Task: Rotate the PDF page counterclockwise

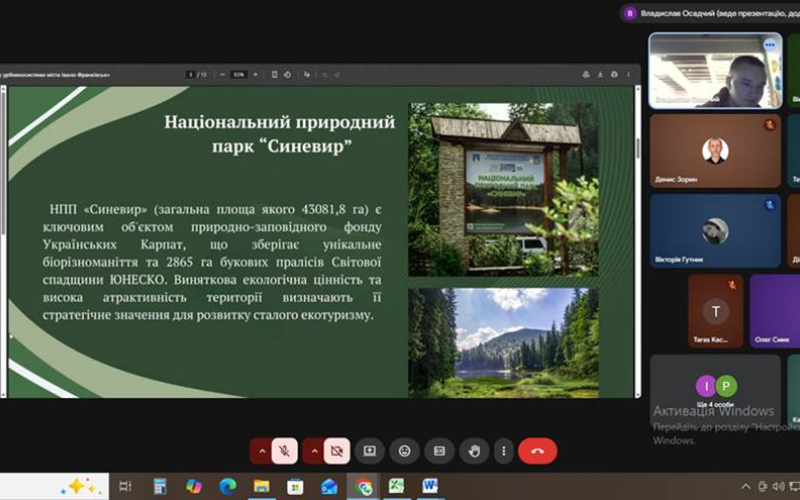Action: (x=287, y=74)
